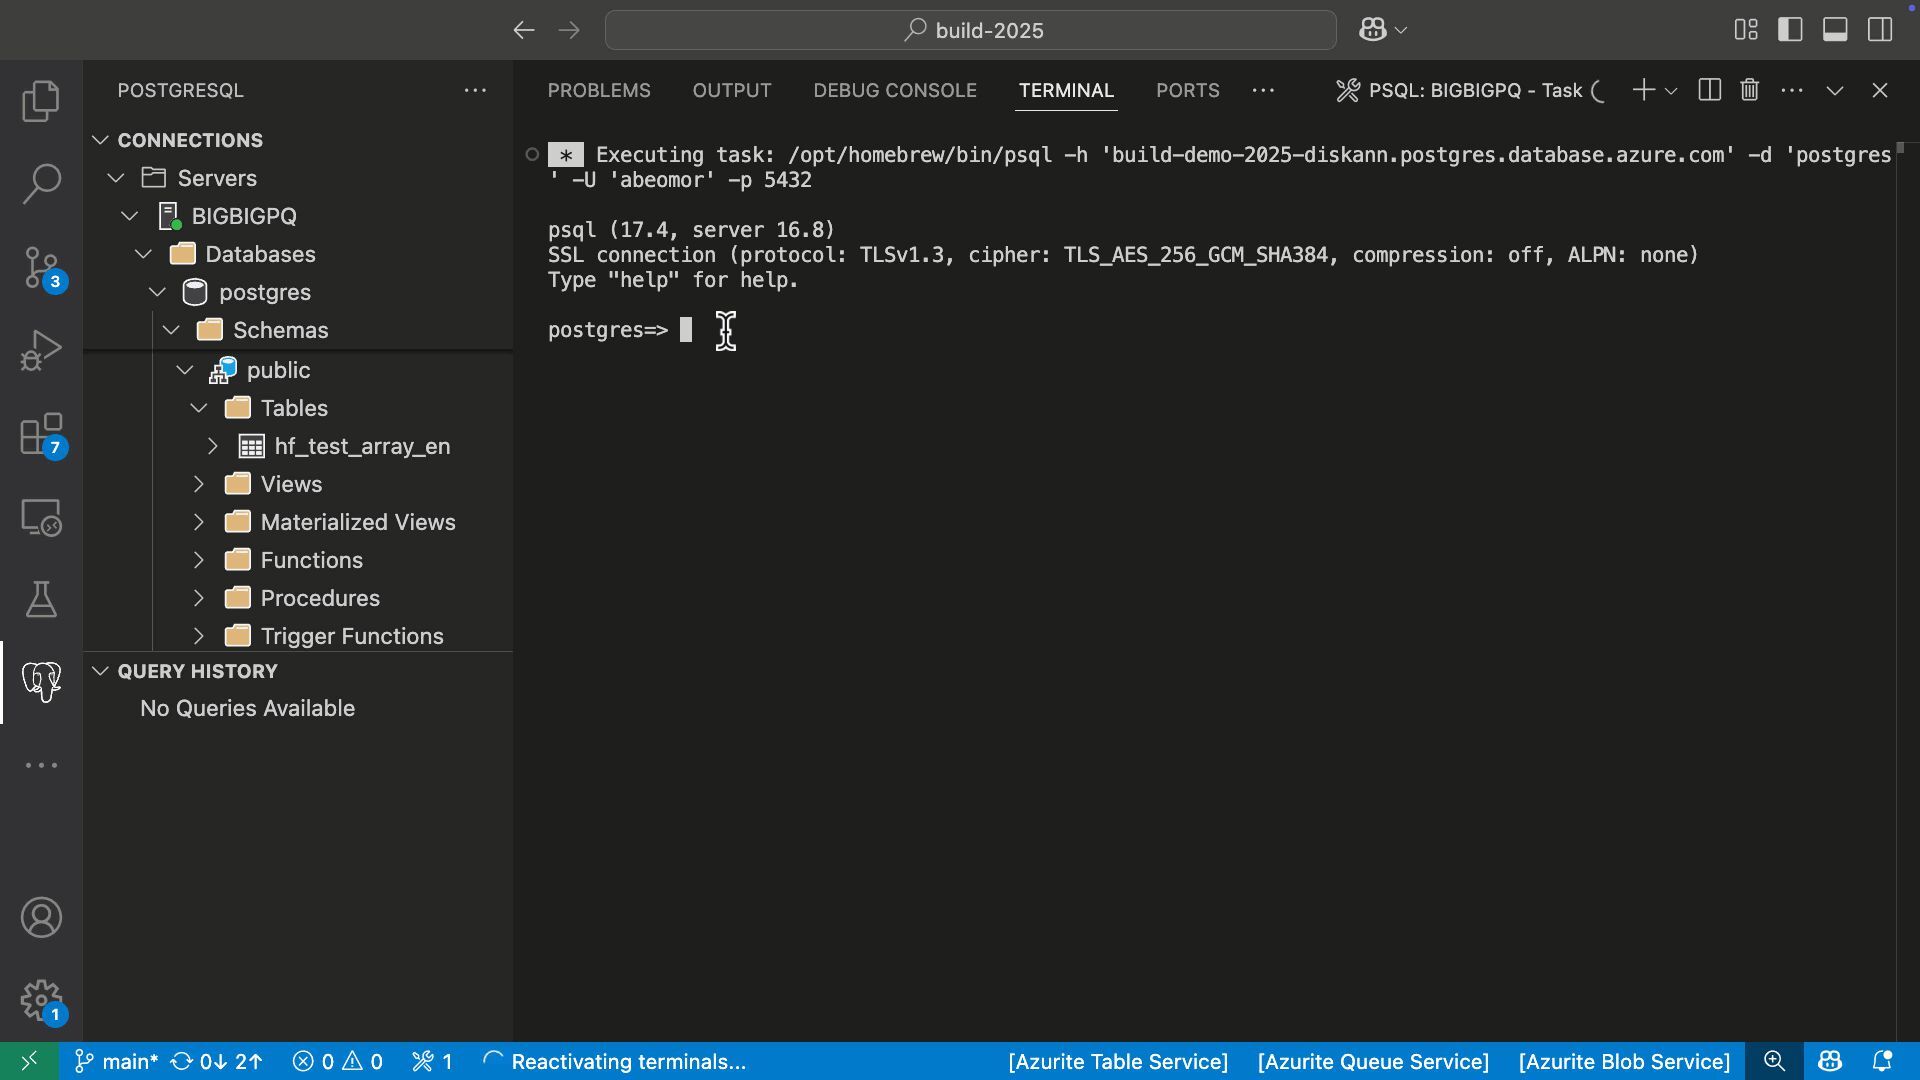Image resolution: width=1920 pixels, height=1080 pixels.
Task: Switch to the DEBUG CONSOLE tab
Action: point(895,90)
